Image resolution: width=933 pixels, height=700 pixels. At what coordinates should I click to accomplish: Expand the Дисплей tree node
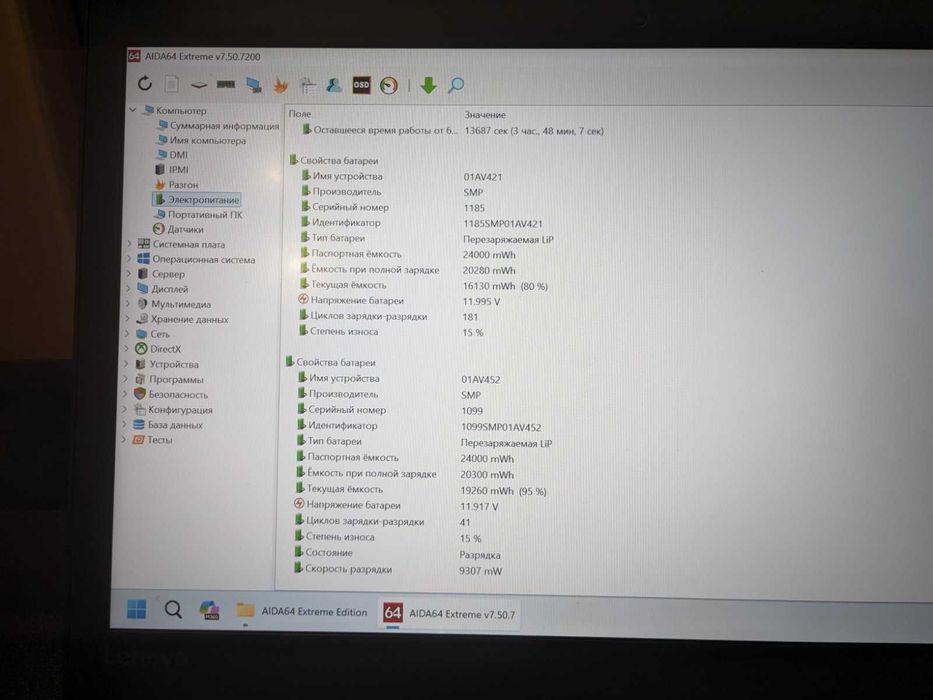[129, 289]
